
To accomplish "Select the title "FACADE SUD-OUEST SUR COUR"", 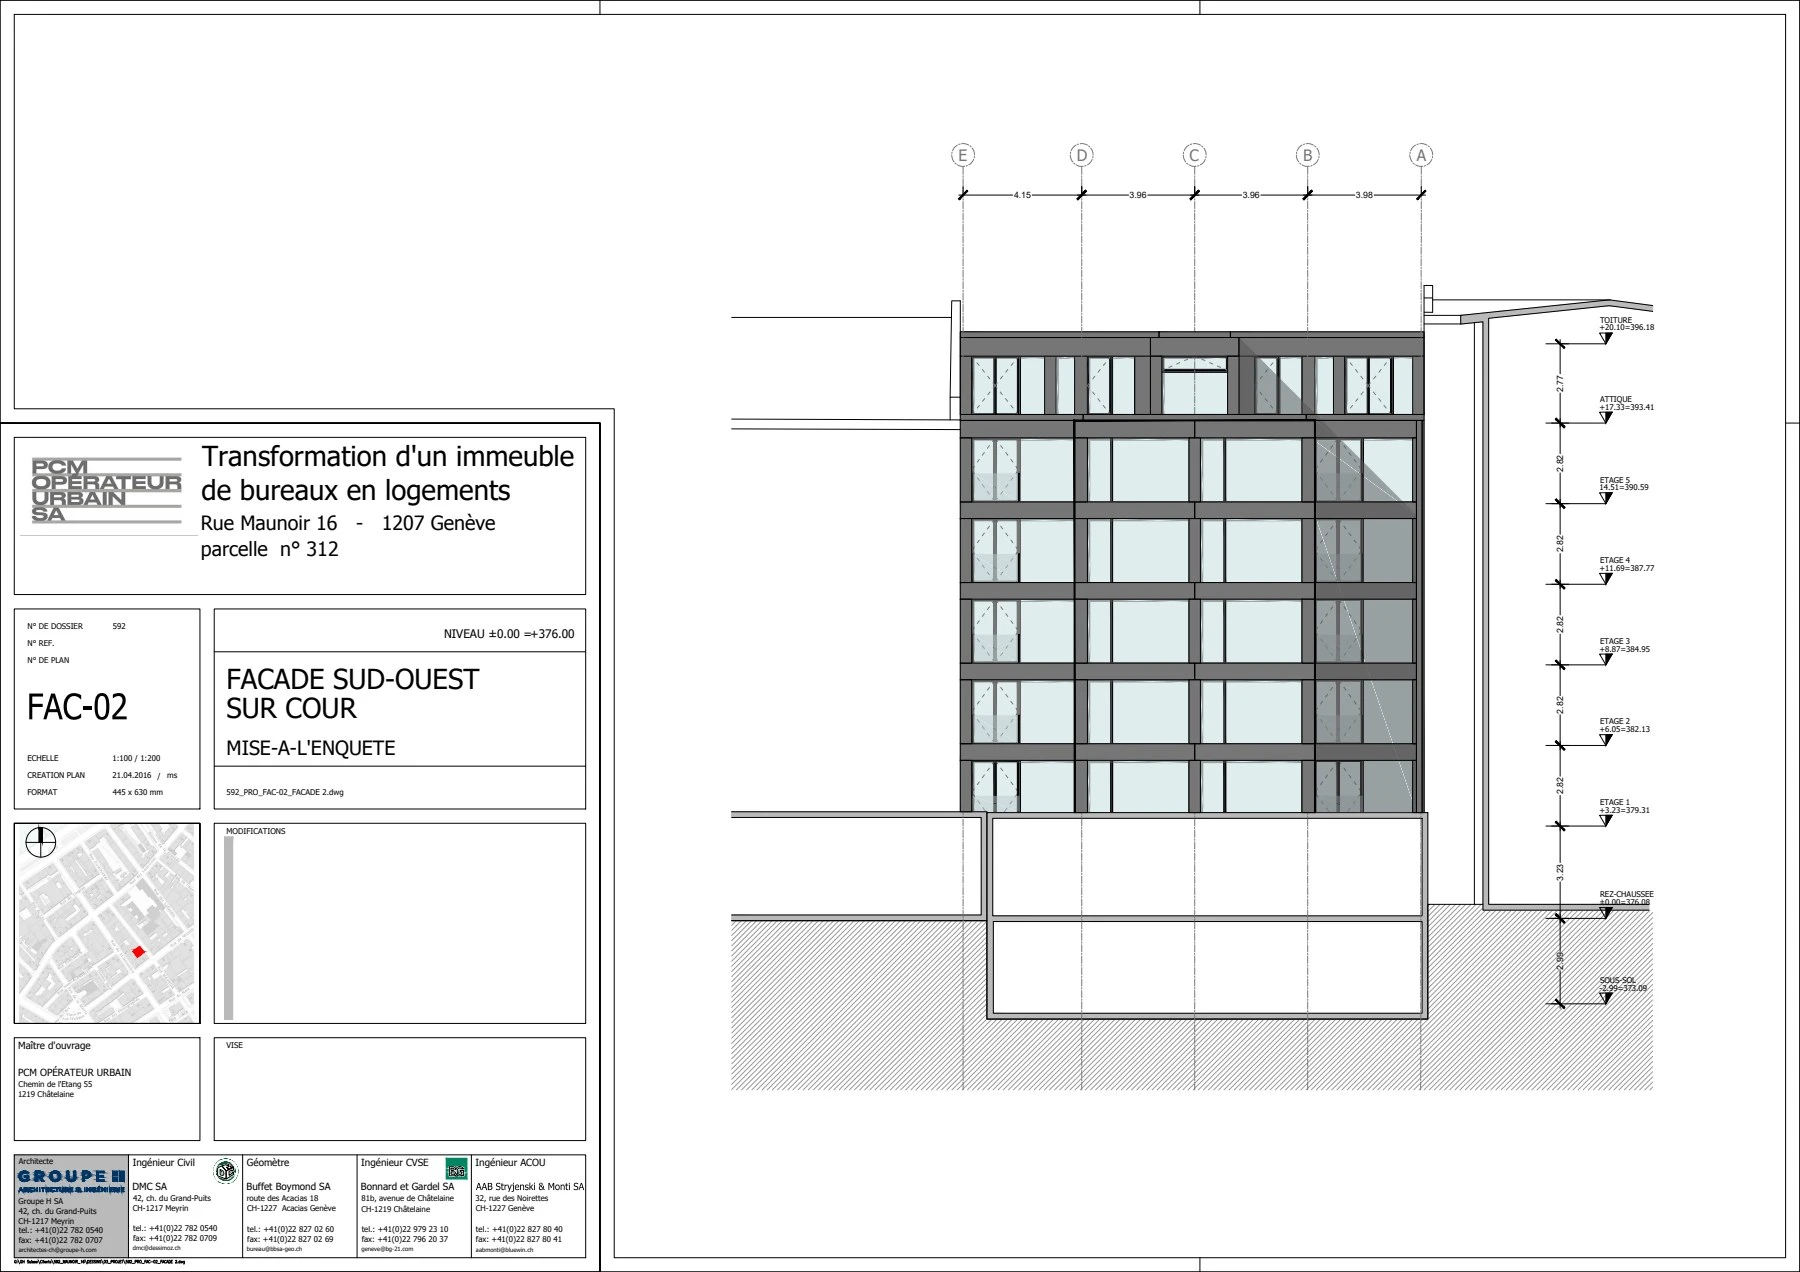I will [353, 694].
